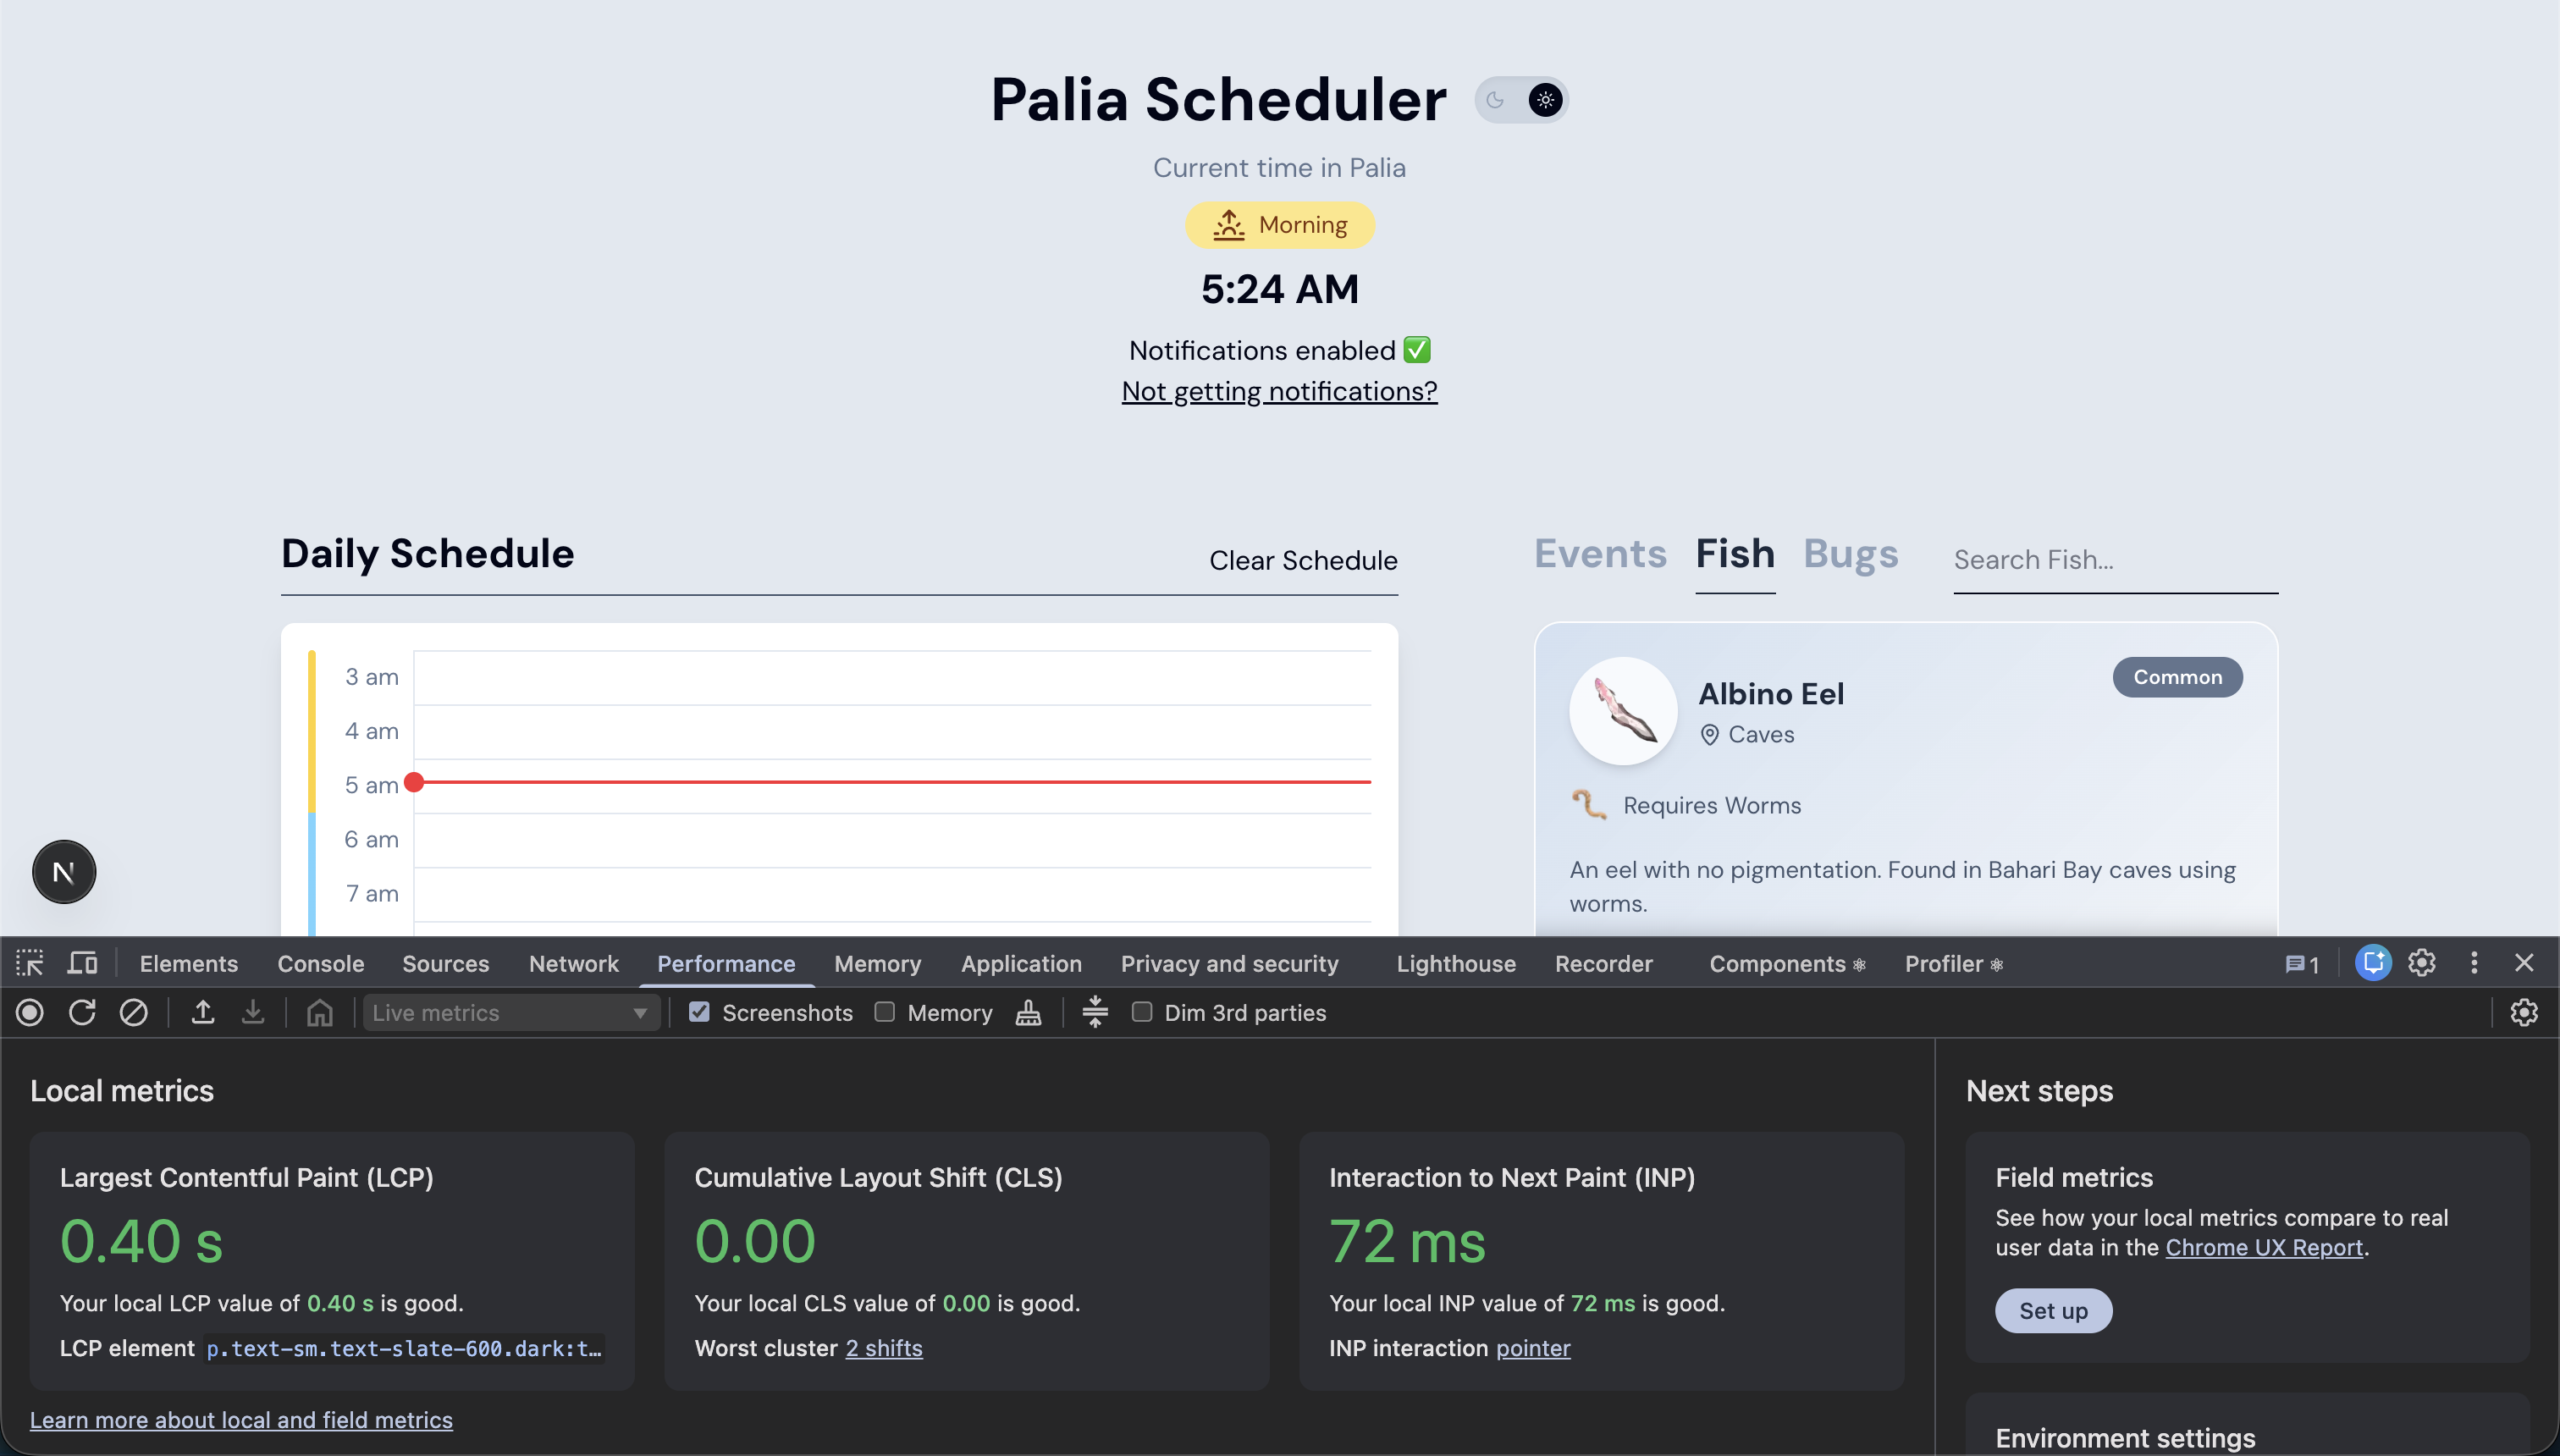Click the record performance trace button
Image resolution: width=2560 pixels, height=1456 pixels.
tap(30, 1013)
